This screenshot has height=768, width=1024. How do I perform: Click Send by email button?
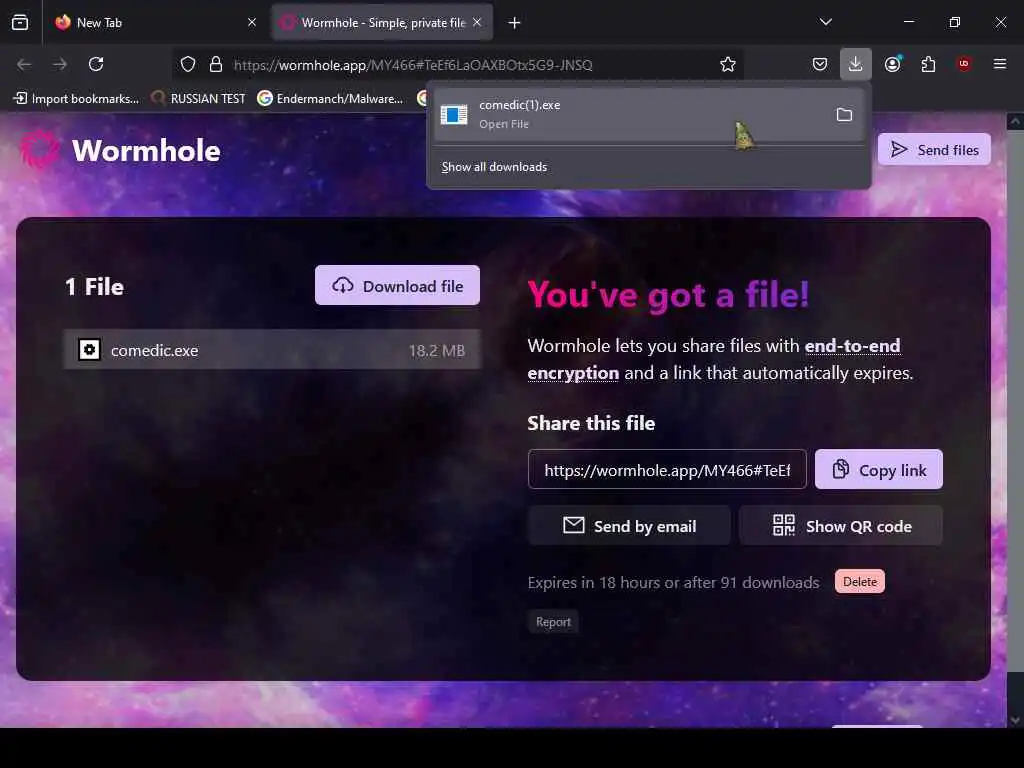coord(629,526)
